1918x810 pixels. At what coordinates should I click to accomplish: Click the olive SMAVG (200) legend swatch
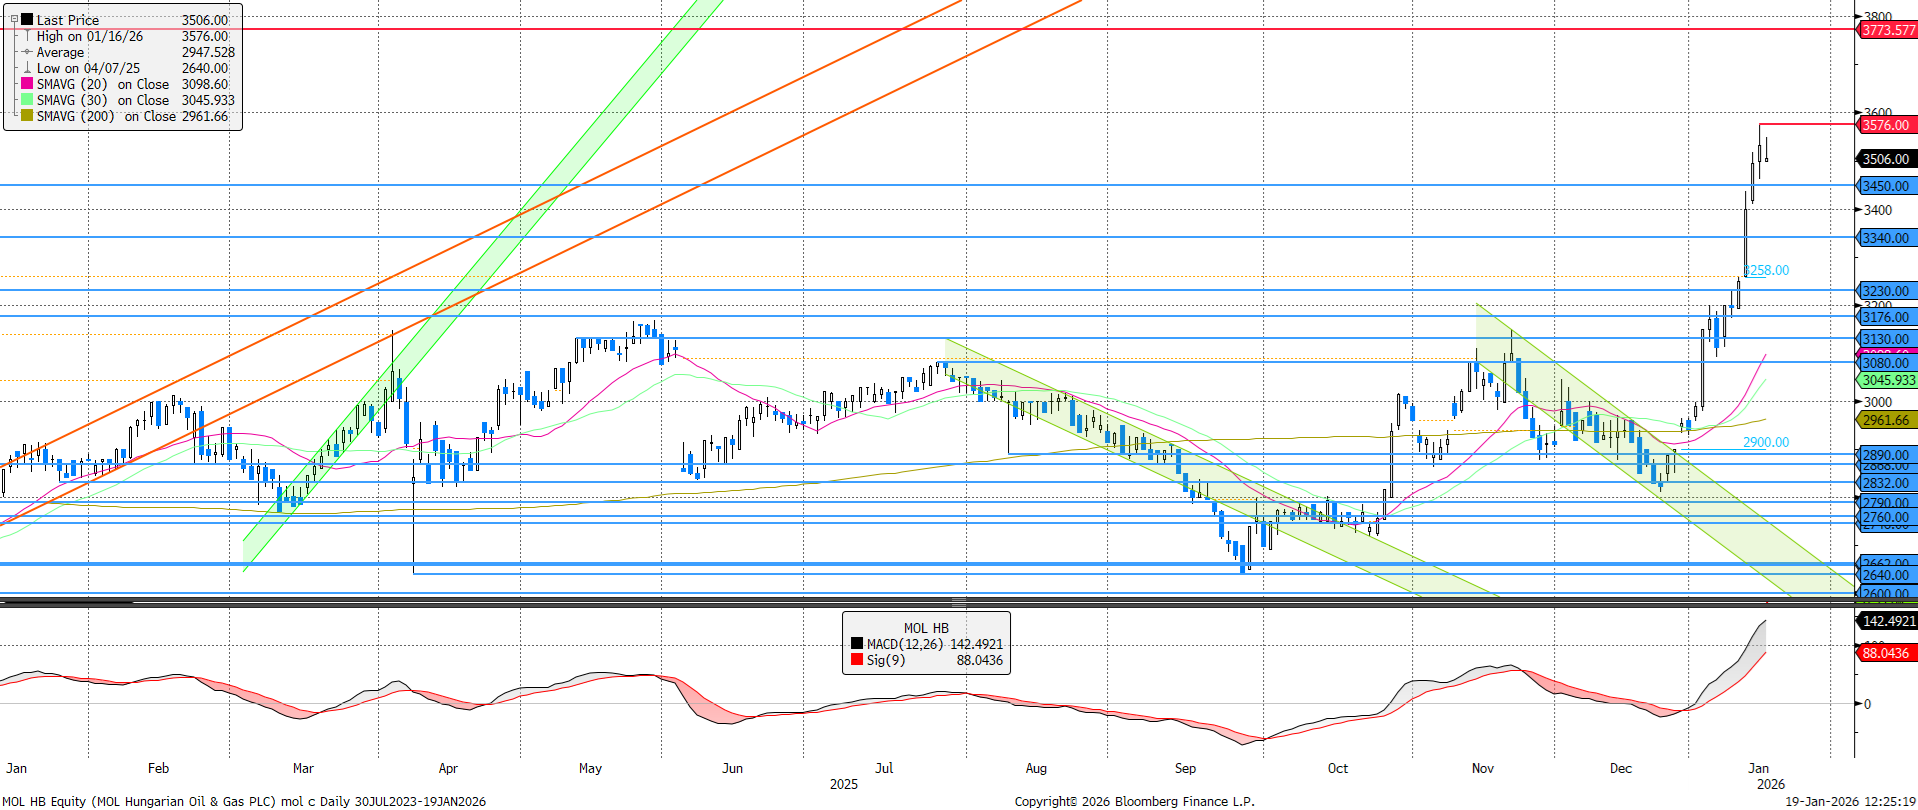tap(27, 116)
